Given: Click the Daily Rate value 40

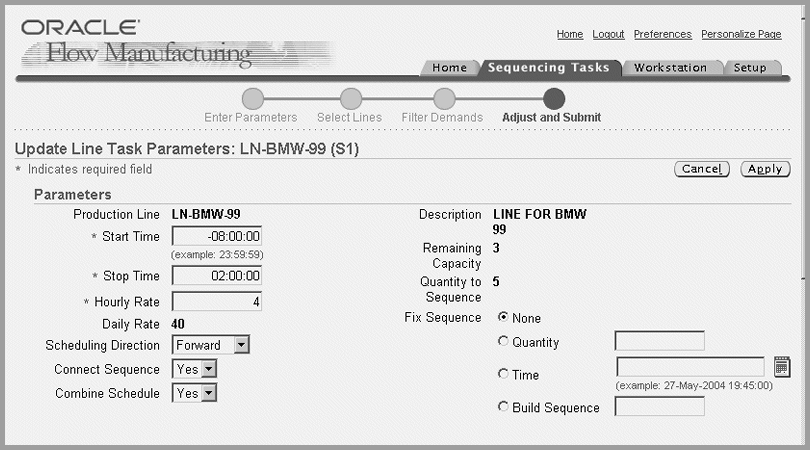Looking at the screenshot, I should pos(178,324).
